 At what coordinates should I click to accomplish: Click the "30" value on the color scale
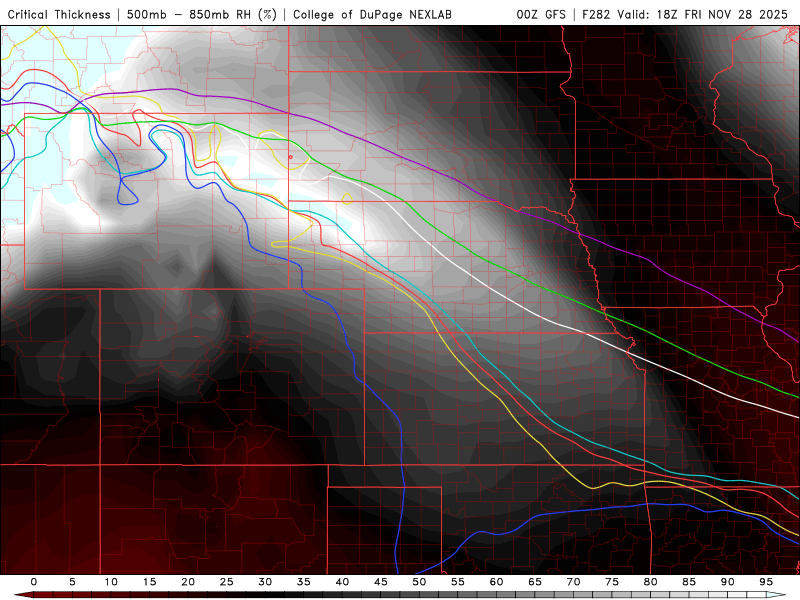265,582
